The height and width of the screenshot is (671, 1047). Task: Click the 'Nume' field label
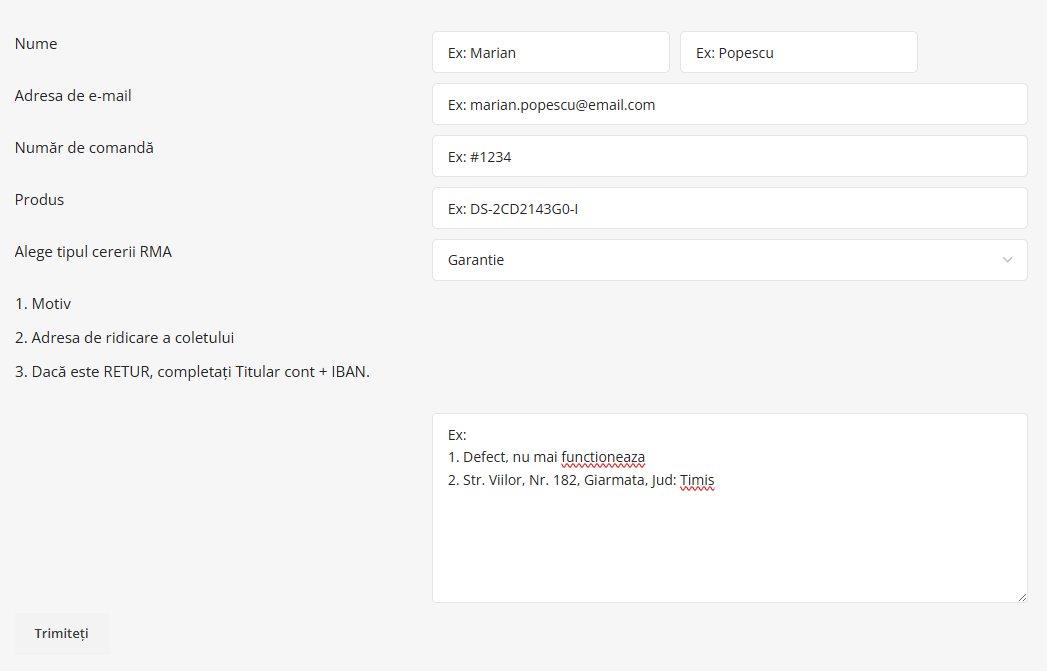pyautogui.click(x=36, y=44)
